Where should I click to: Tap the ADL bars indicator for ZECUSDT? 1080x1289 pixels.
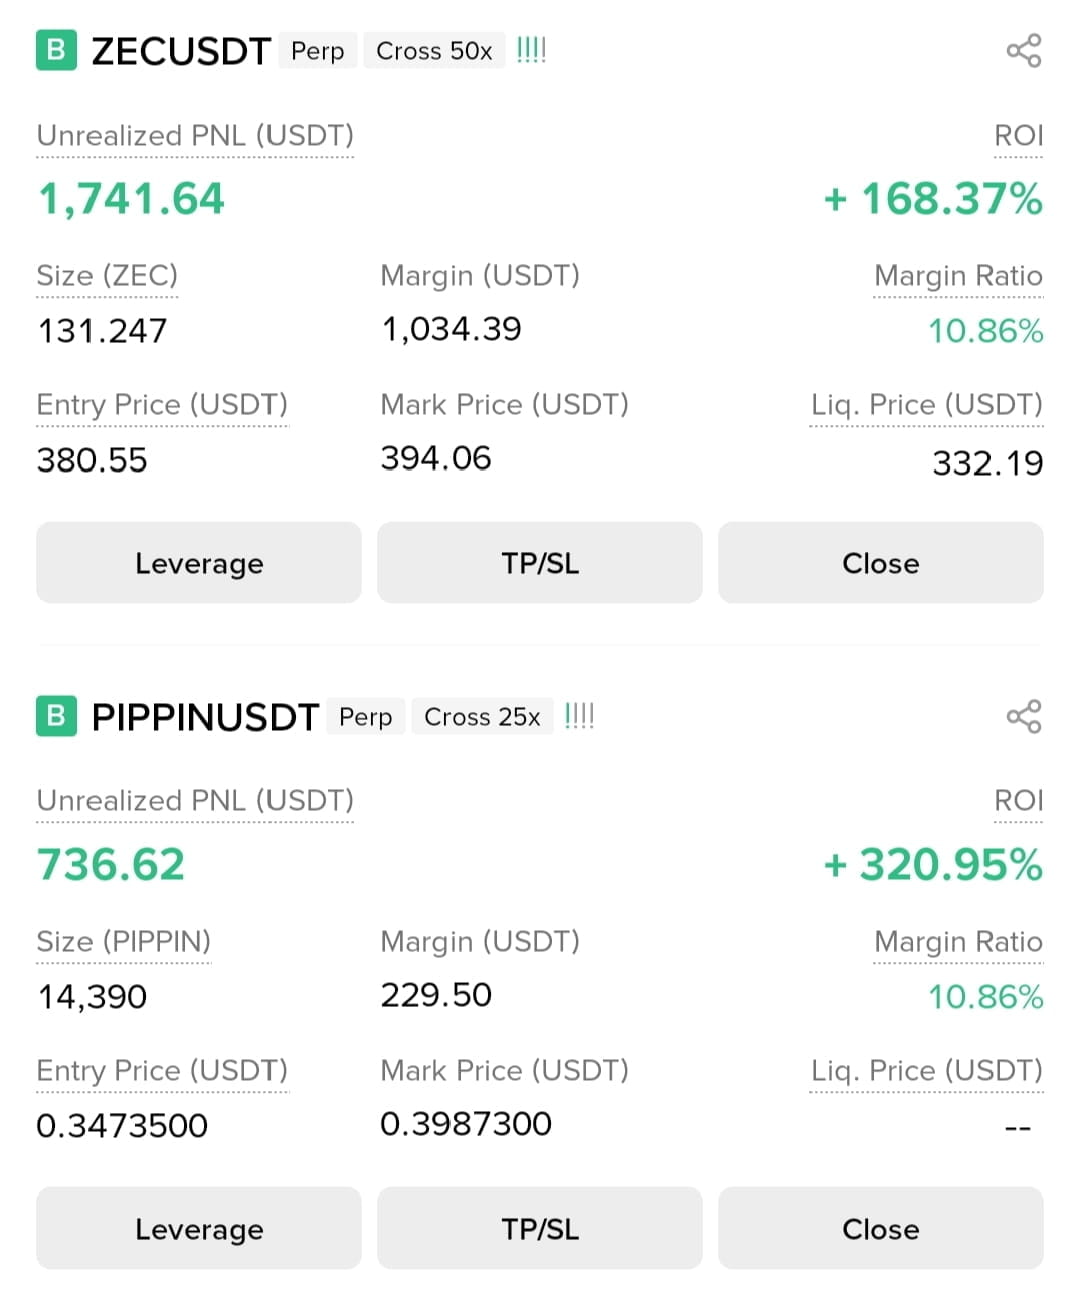(531, 50)
